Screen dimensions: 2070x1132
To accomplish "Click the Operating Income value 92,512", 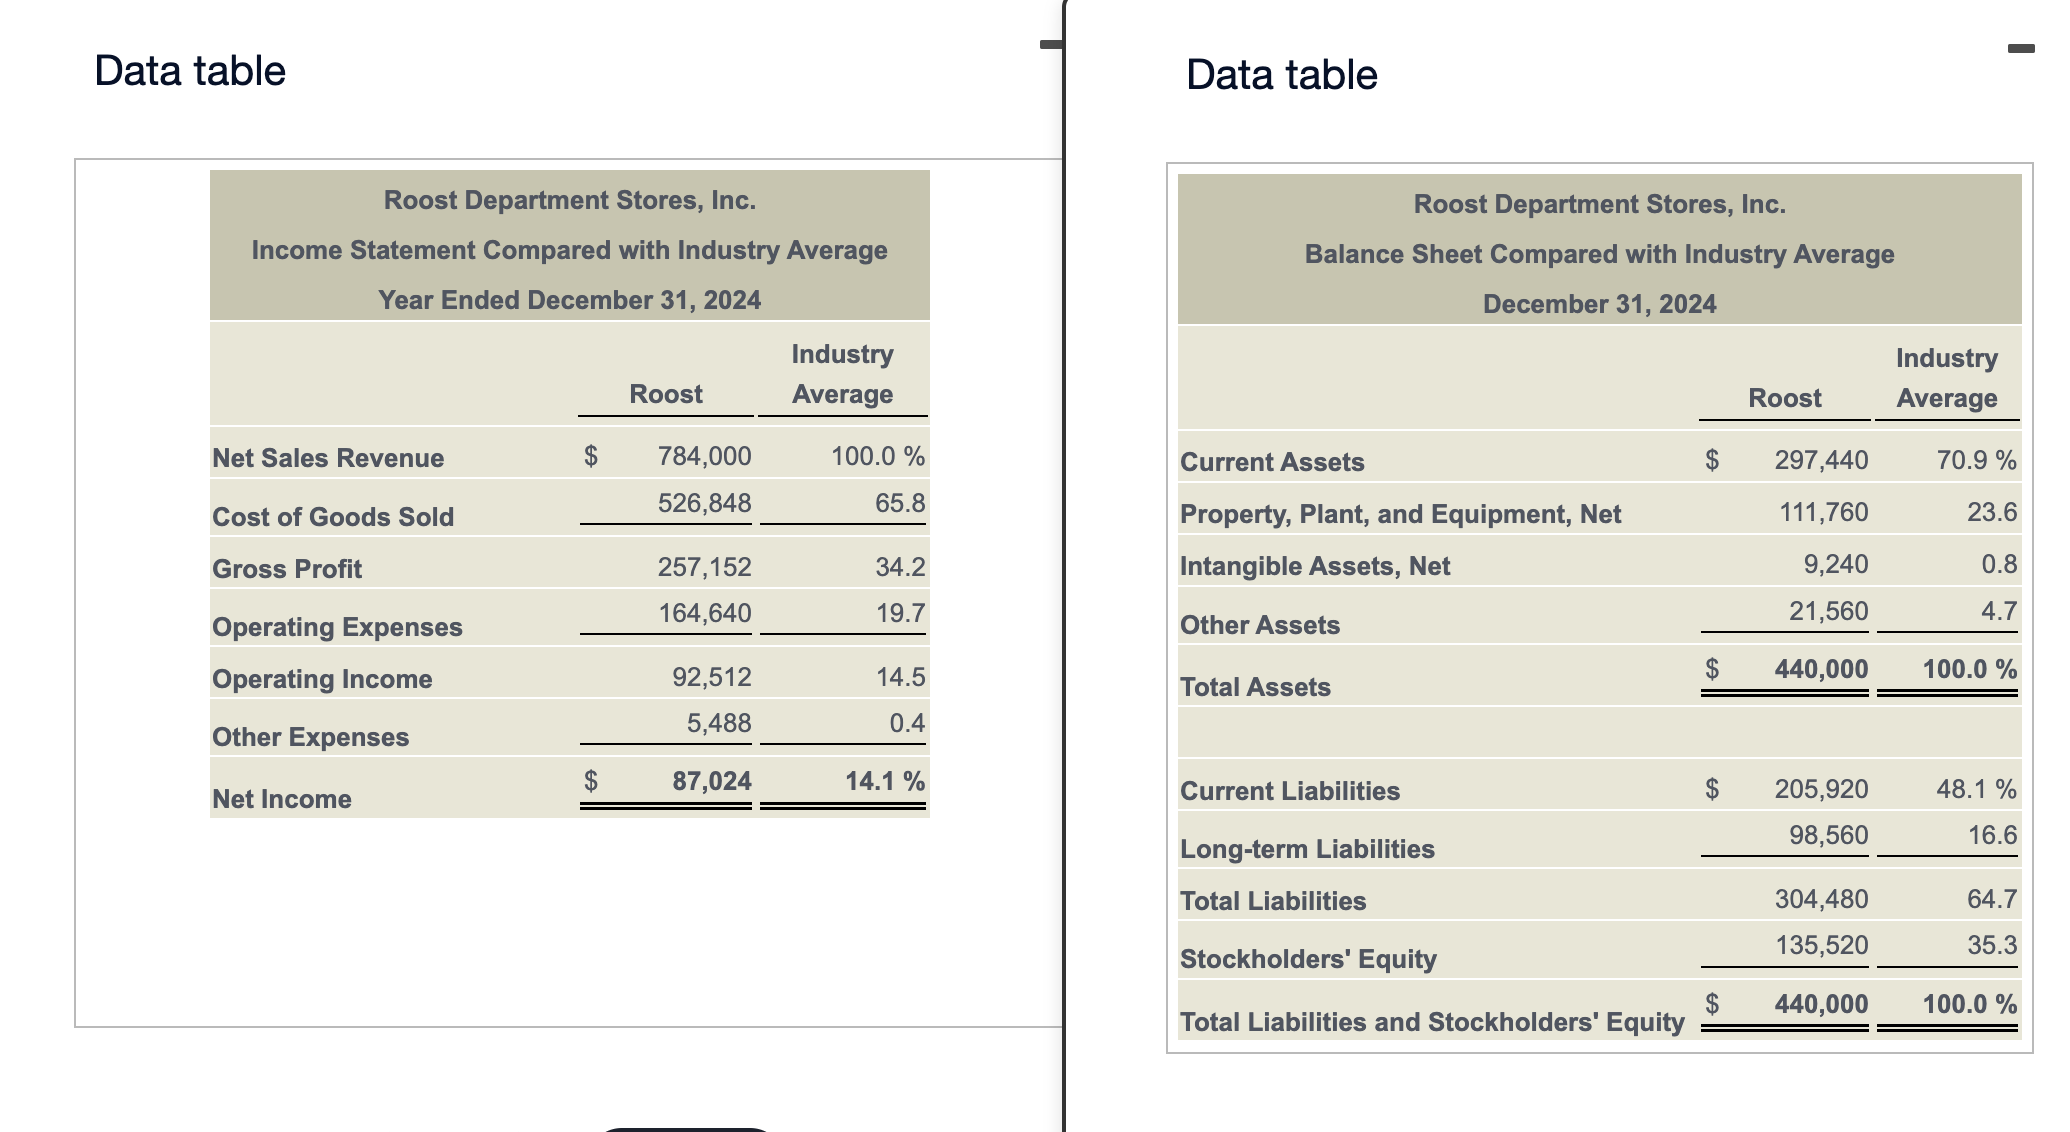I will [711, 677].
